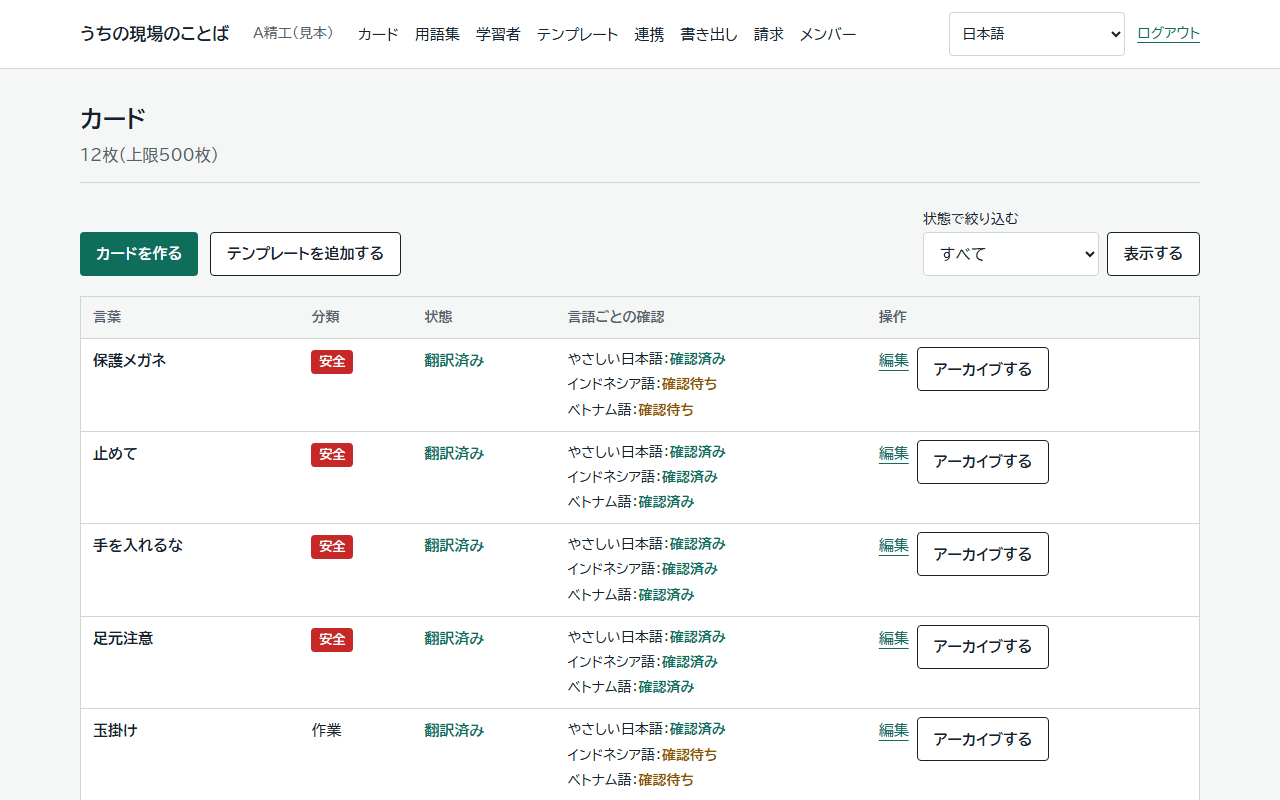The image size is (1280, 800).
Task: Open the 学習者 page
Action: coord(498,34)
